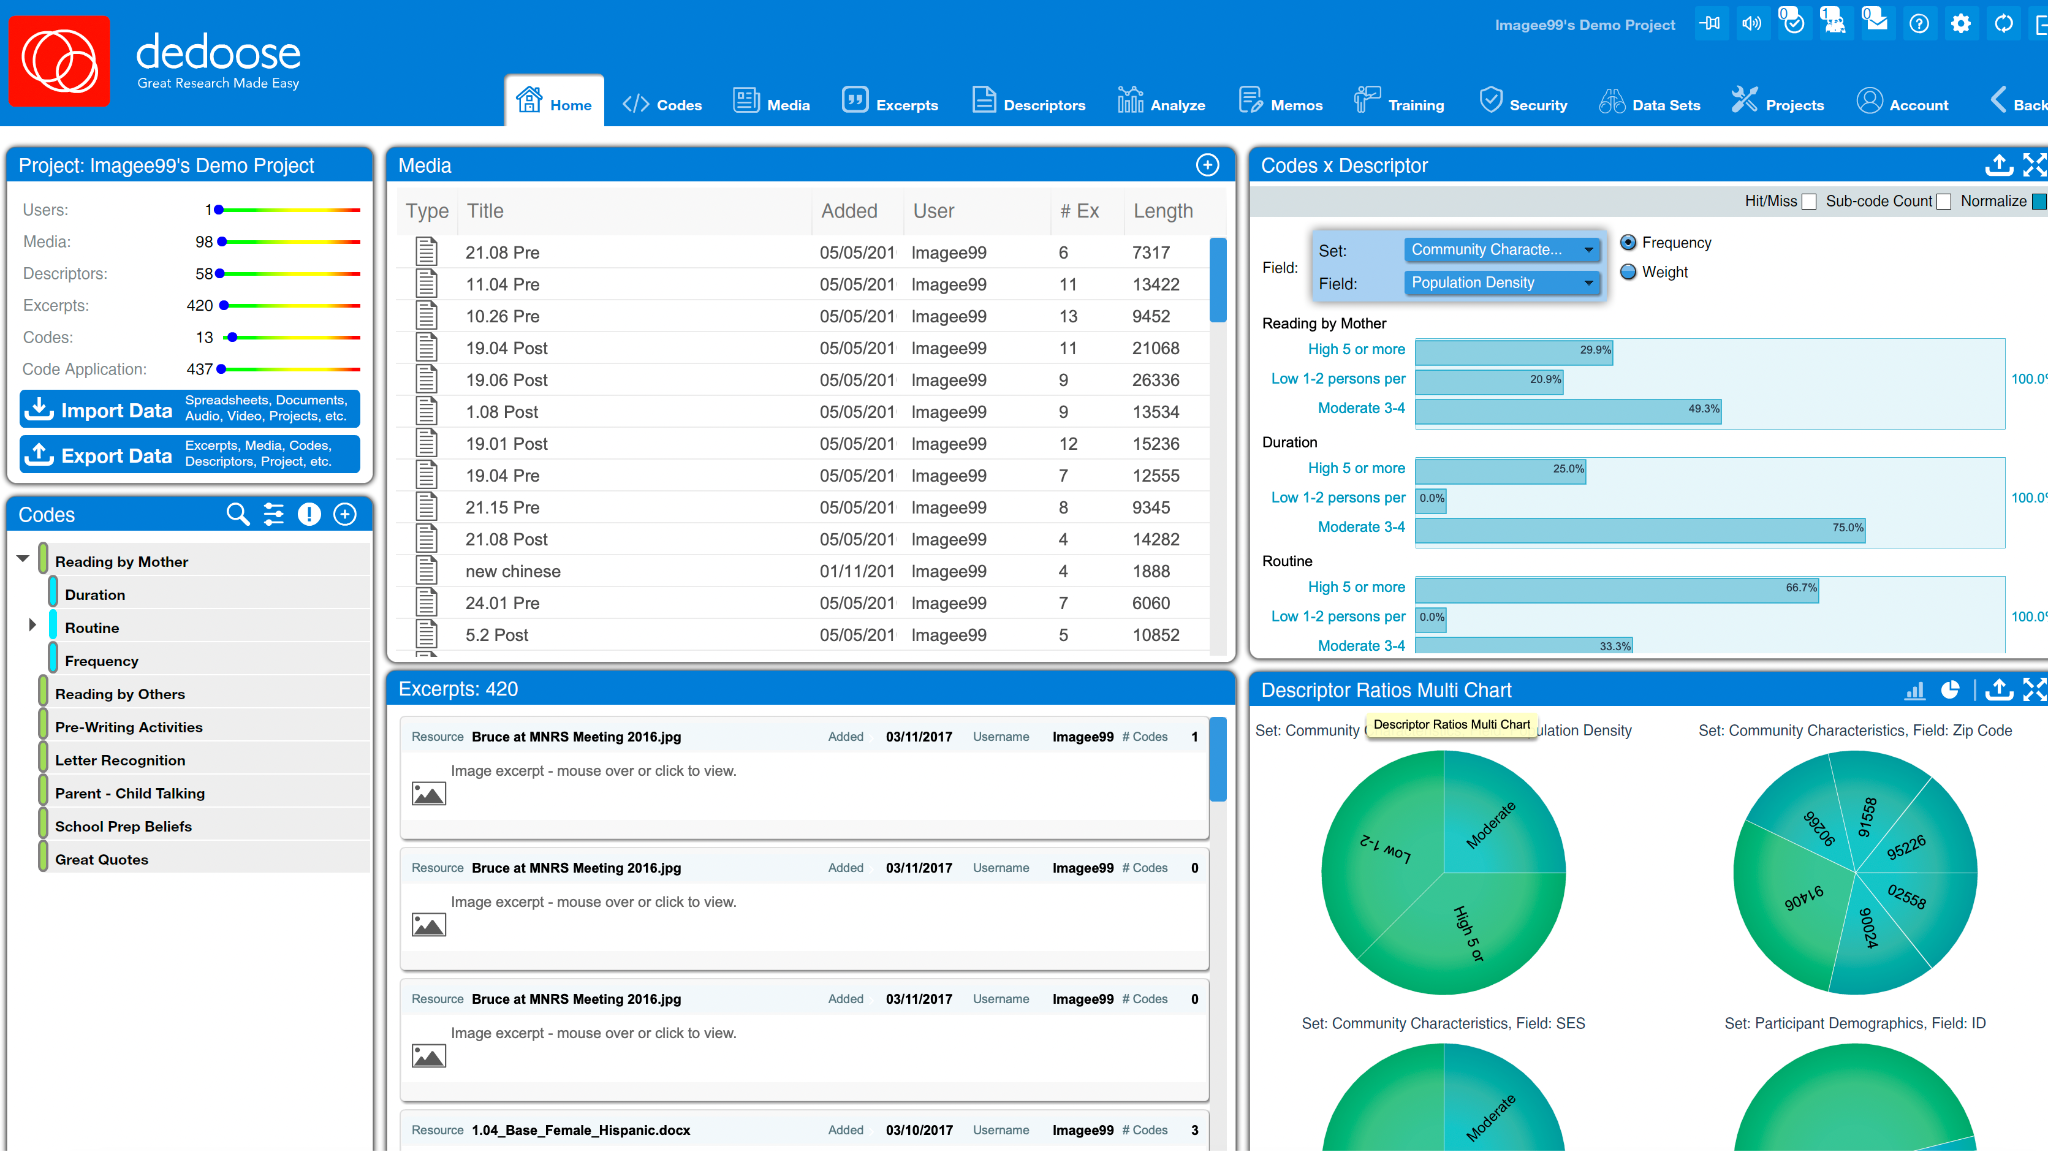Click the Duration code color swatch
This screenshot has width=2048, height=1151.
[x=53, y=593]
